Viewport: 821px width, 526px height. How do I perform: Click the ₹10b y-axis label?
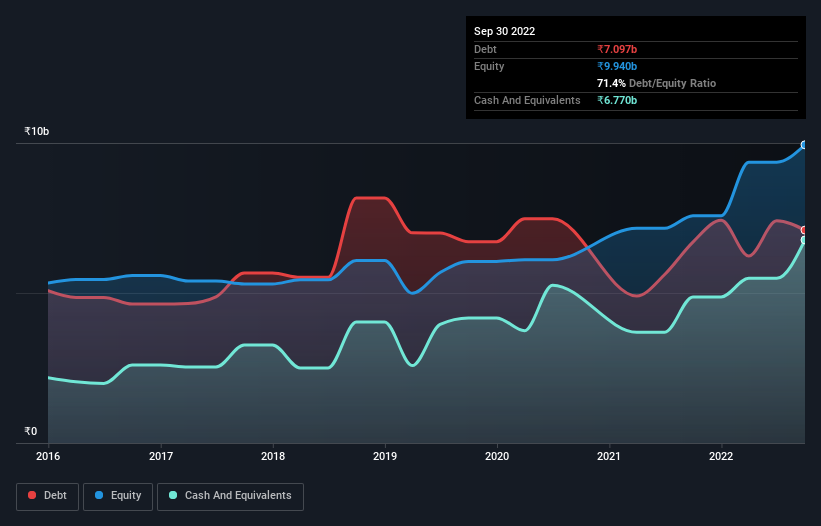(x=37, y=131)
